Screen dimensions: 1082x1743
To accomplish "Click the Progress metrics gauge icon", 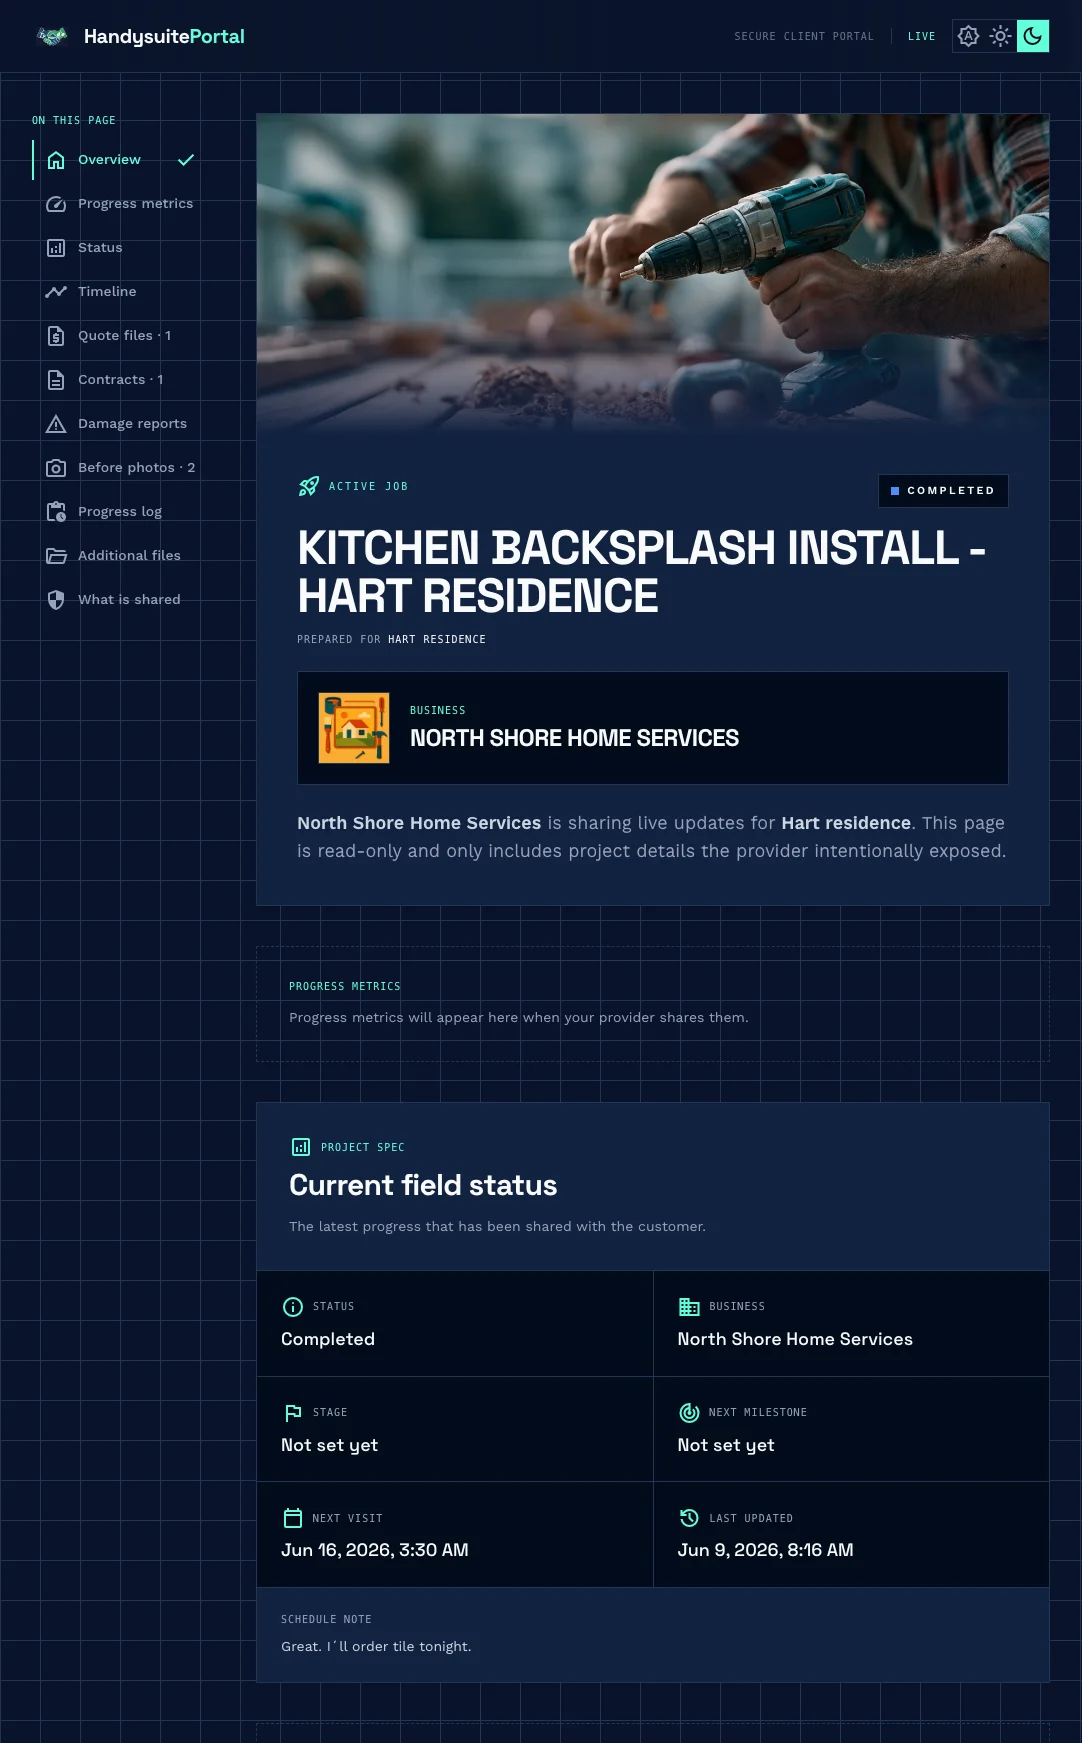I will click(56, 204).
